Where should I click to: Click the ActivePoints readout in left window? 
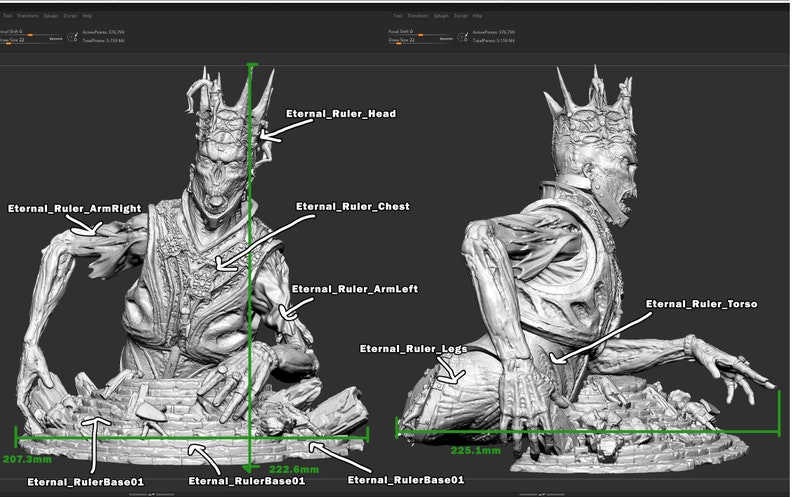pos(103,32)
